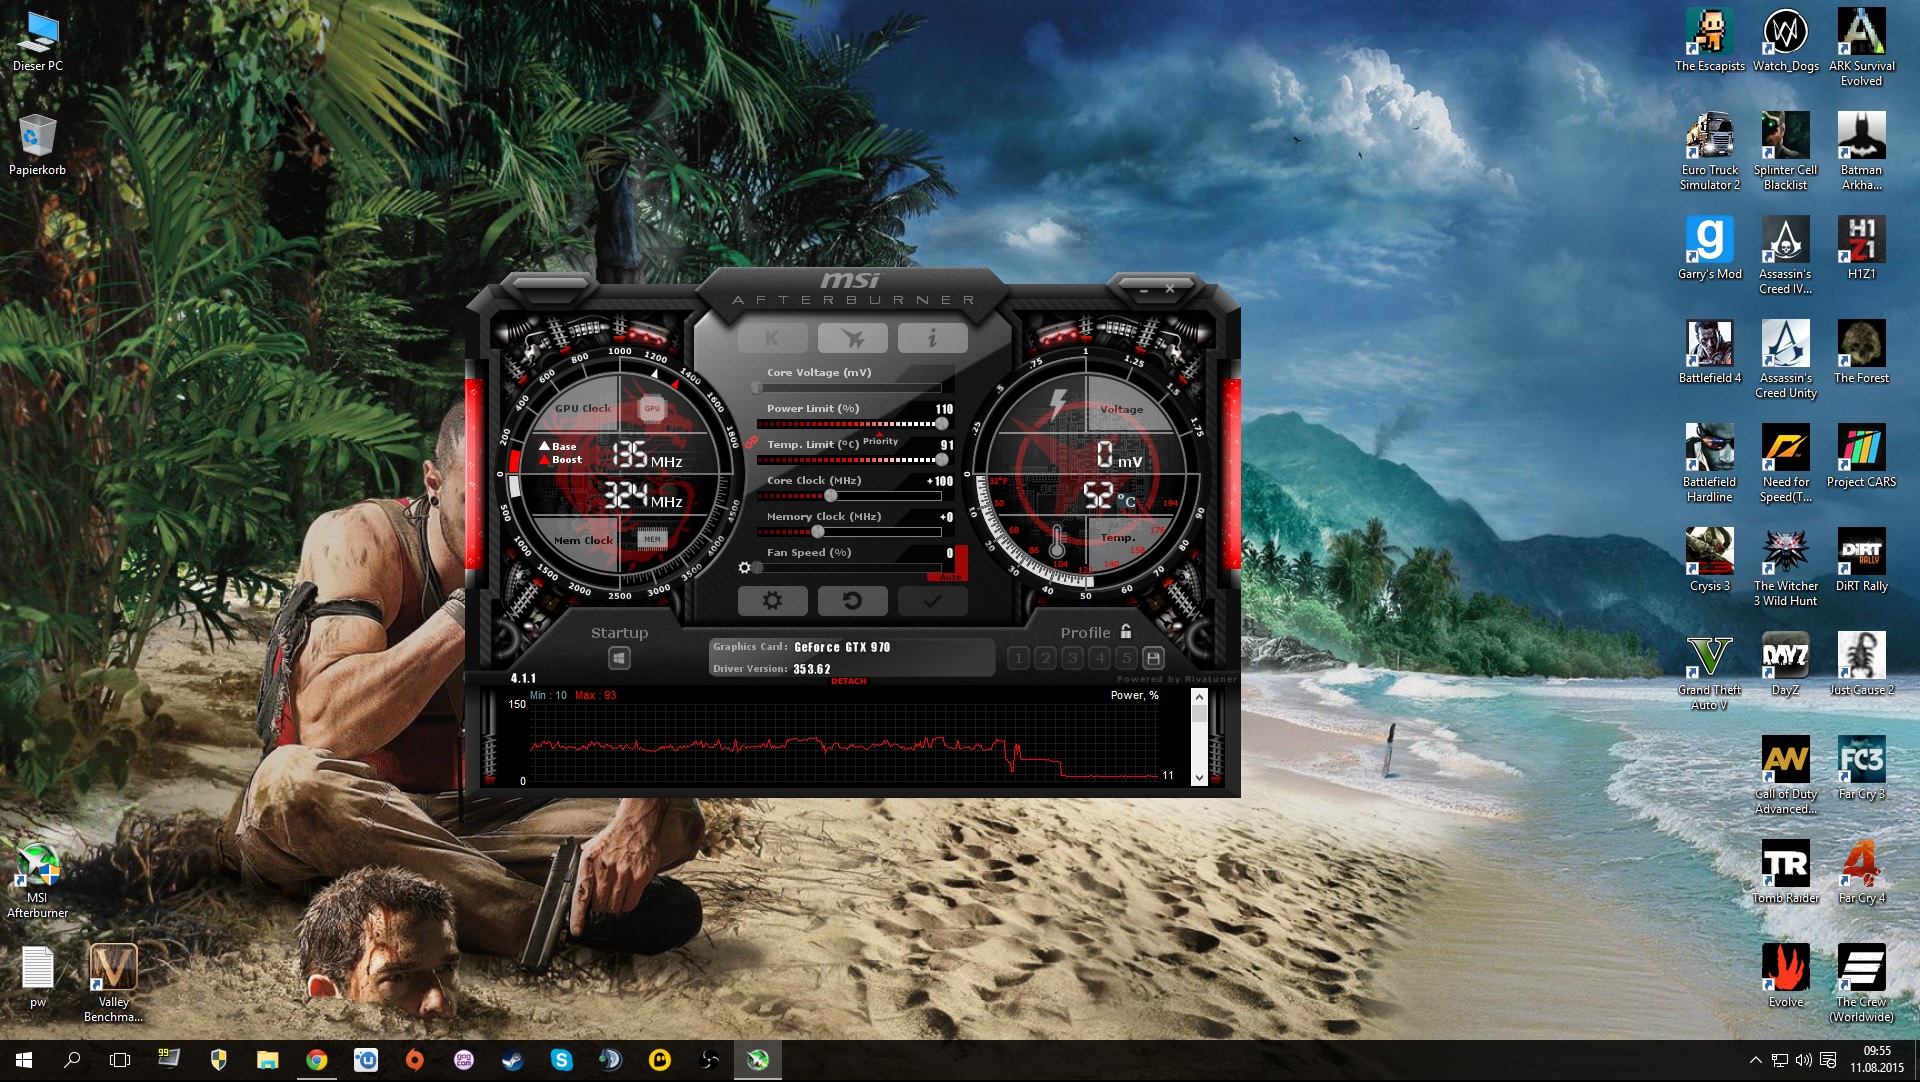
Task: Select The Forest desktop shortcut
Action: click(1861, 352)
